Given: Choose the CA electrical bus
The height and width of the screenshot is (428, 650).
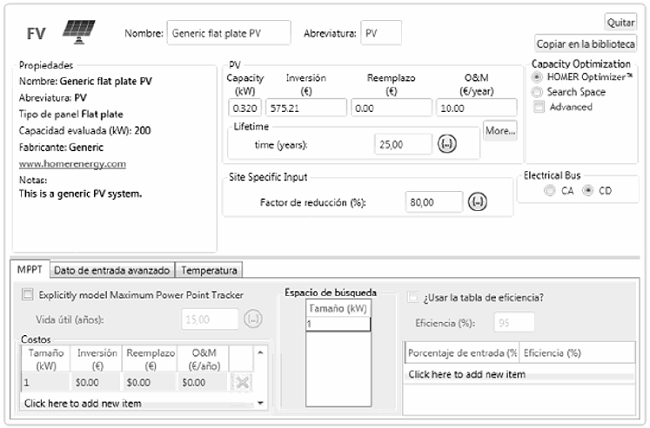Looking at the screenshot, I should click(x=549, y=190).
